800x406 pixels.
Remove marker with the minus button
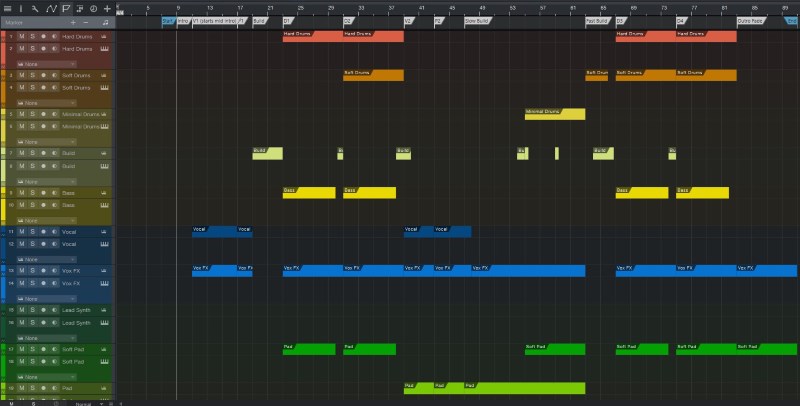pos(85,22)
